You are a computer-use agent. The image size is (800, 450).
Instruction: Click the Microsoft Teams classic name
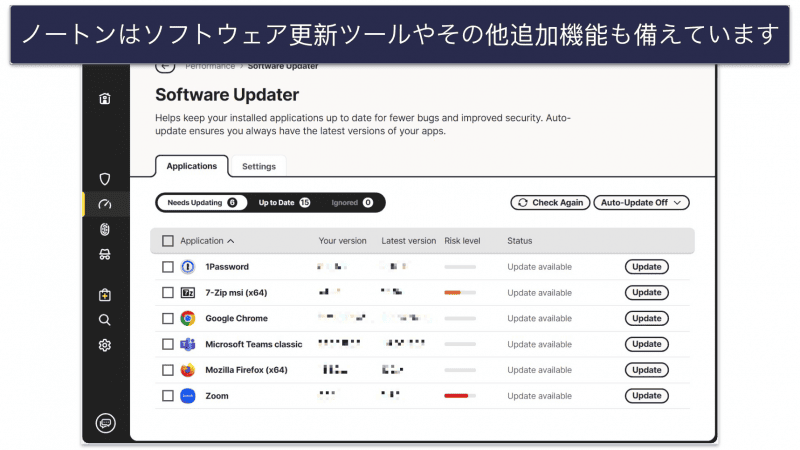[254, 344]
